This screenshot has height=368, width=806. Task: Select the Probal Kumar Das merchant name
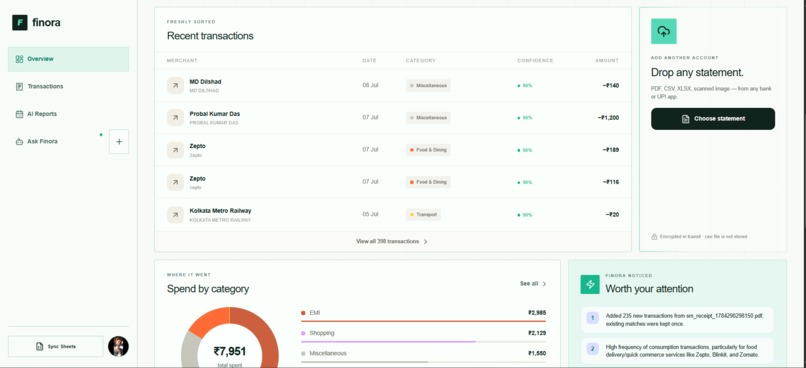click(215, 114)
